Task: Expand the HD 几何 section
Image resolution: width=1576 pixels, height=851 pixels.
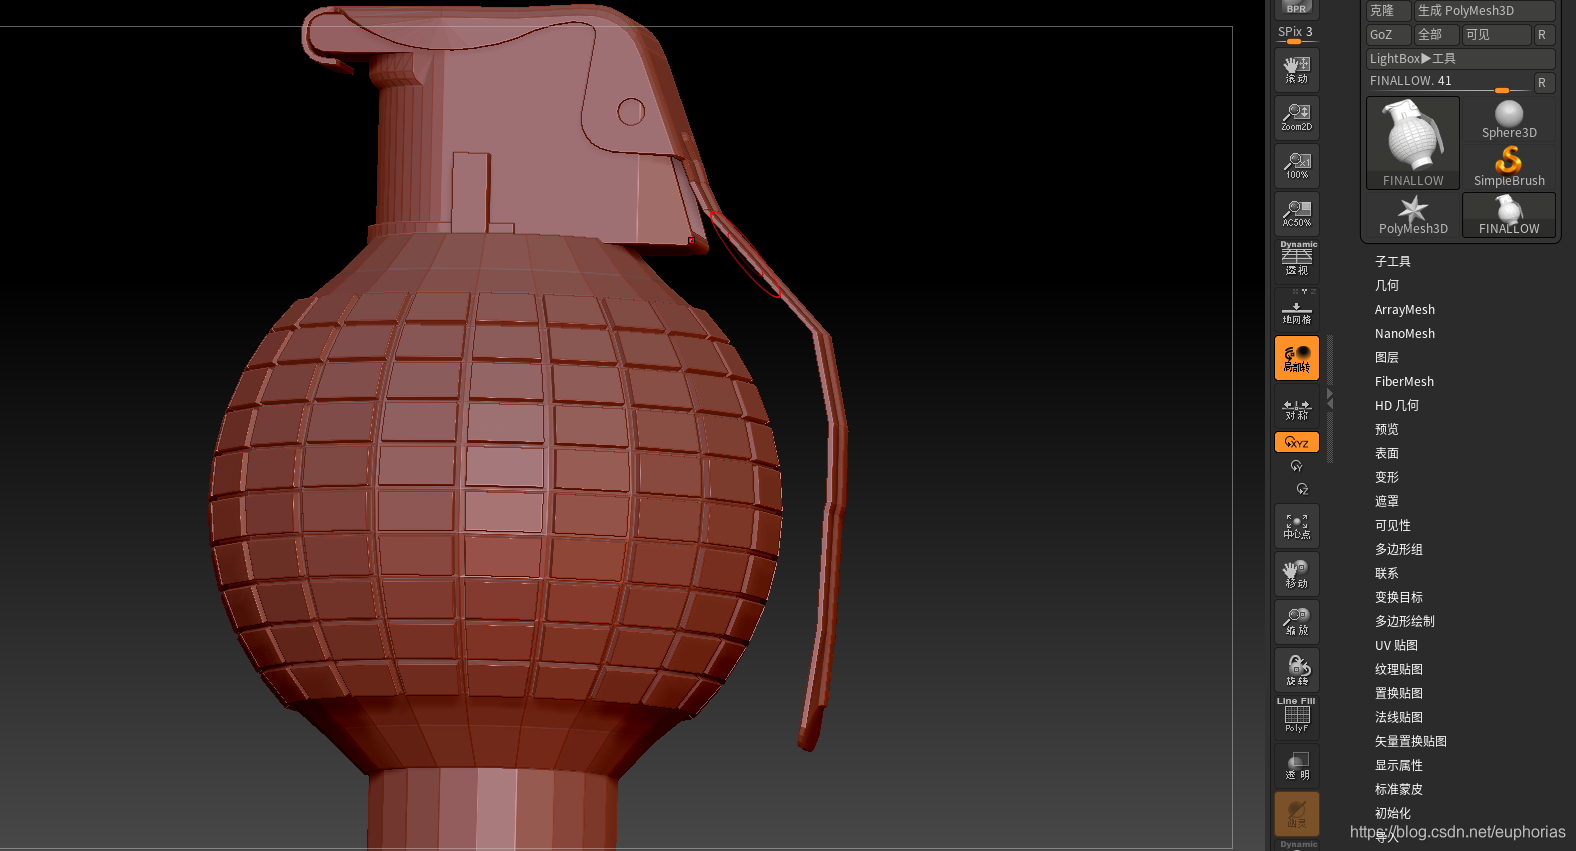Action: point(1397,405)
